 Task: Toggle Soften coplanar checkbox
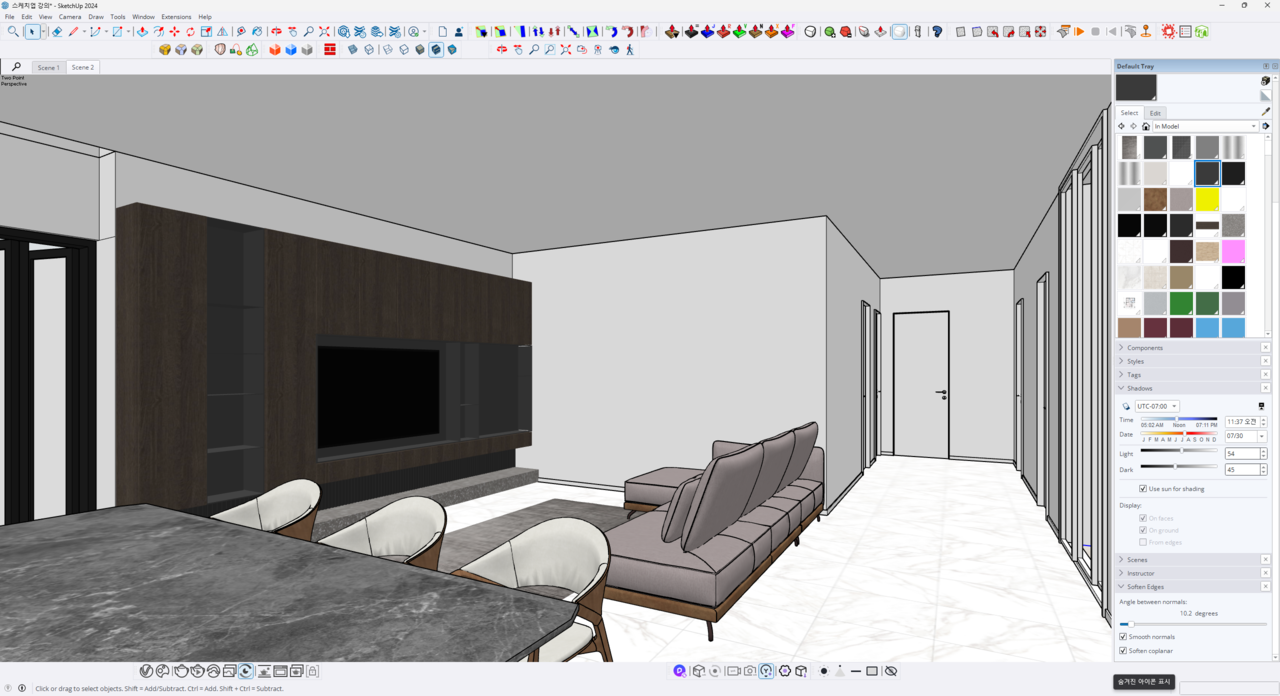(1123, 651)
